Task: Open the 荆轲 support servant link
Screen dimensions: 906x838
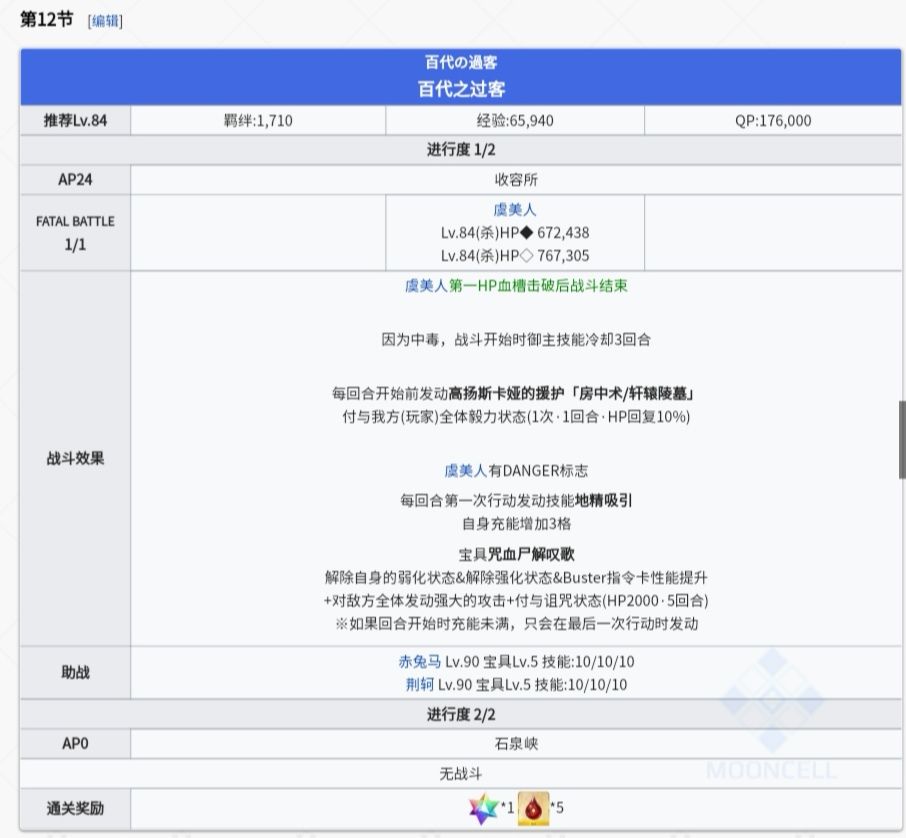Action: 419,685
